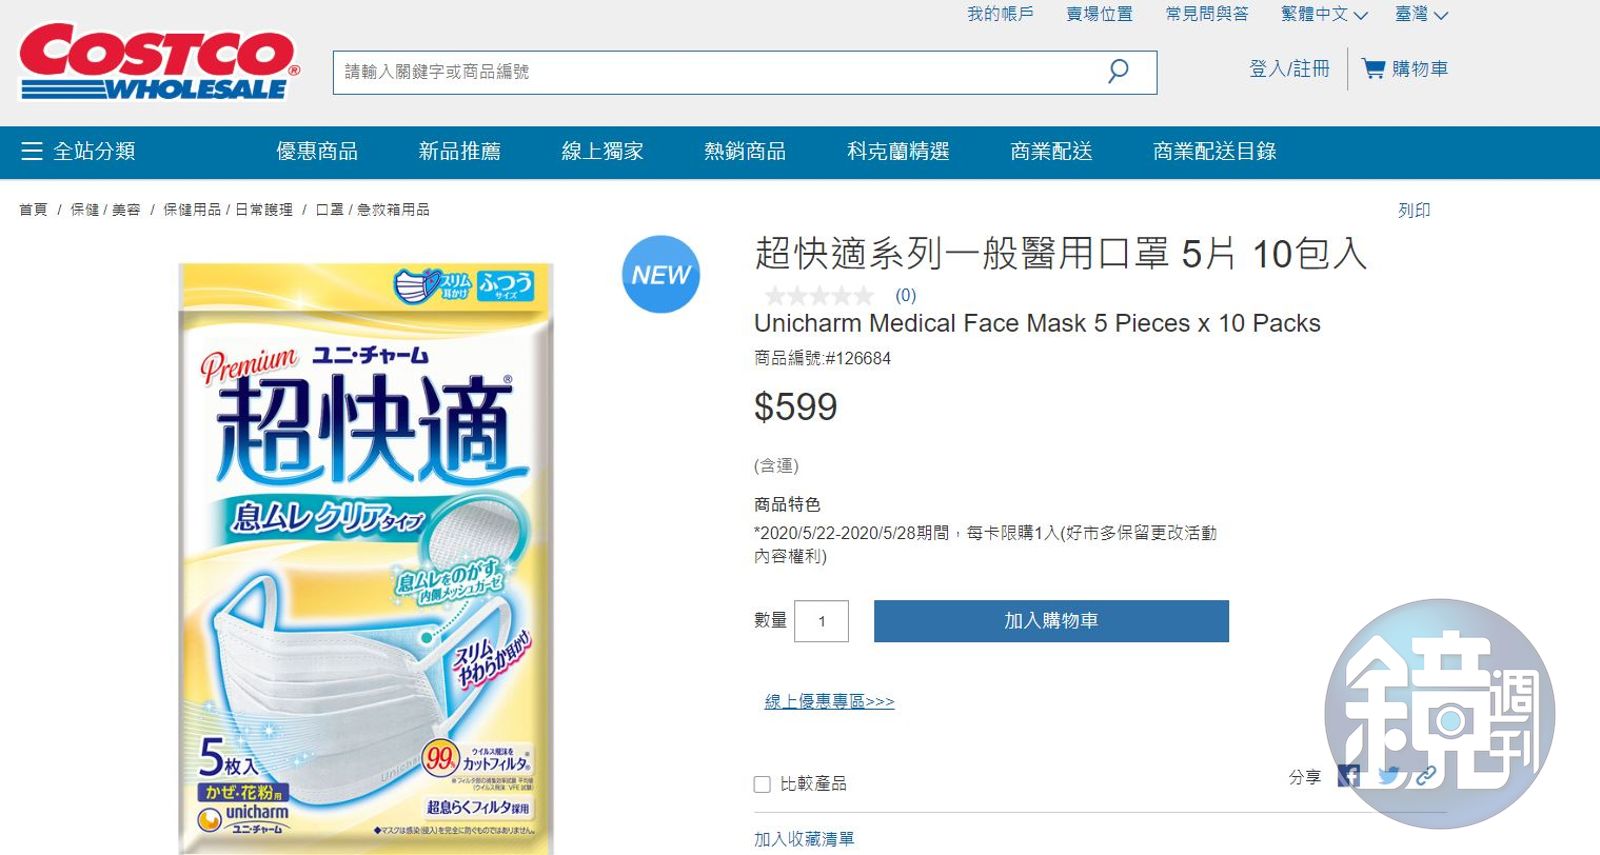Check the 比較產品 compare checkbox
This screenshot has width=1600, height=855.
tap(762, 784)
